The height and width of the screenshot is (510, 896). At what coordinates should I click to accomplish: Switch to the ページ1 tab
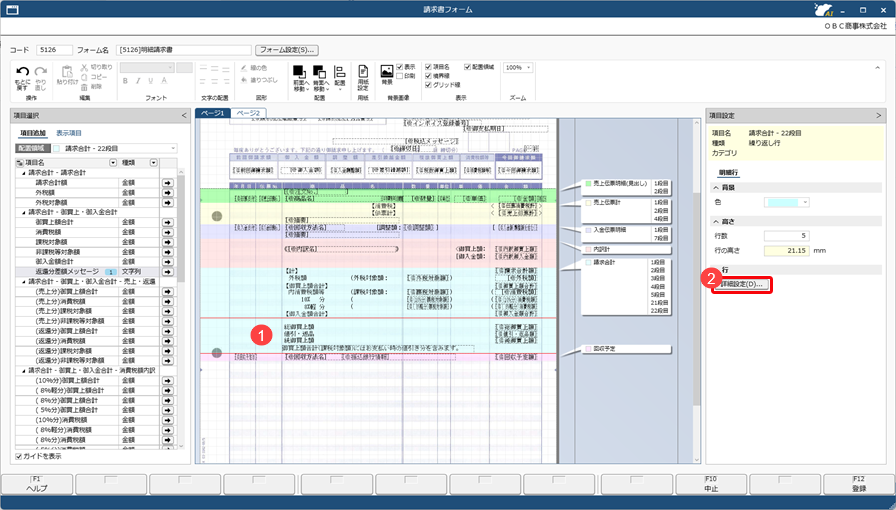point(213,113)
